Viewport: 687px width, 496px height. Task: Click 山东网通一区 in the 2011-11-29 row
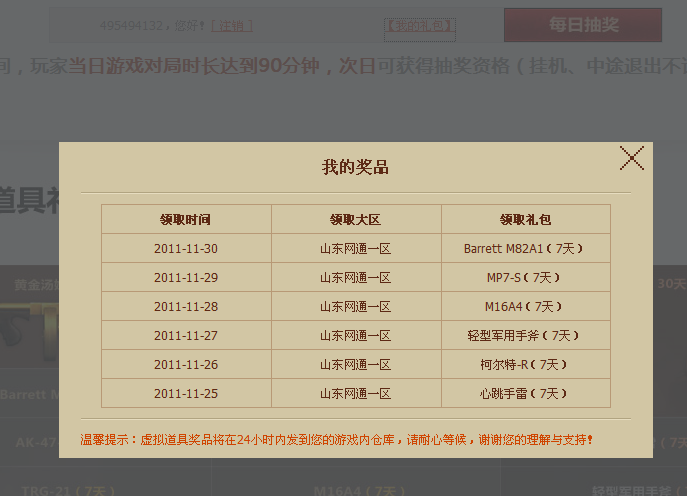[355, 277]
